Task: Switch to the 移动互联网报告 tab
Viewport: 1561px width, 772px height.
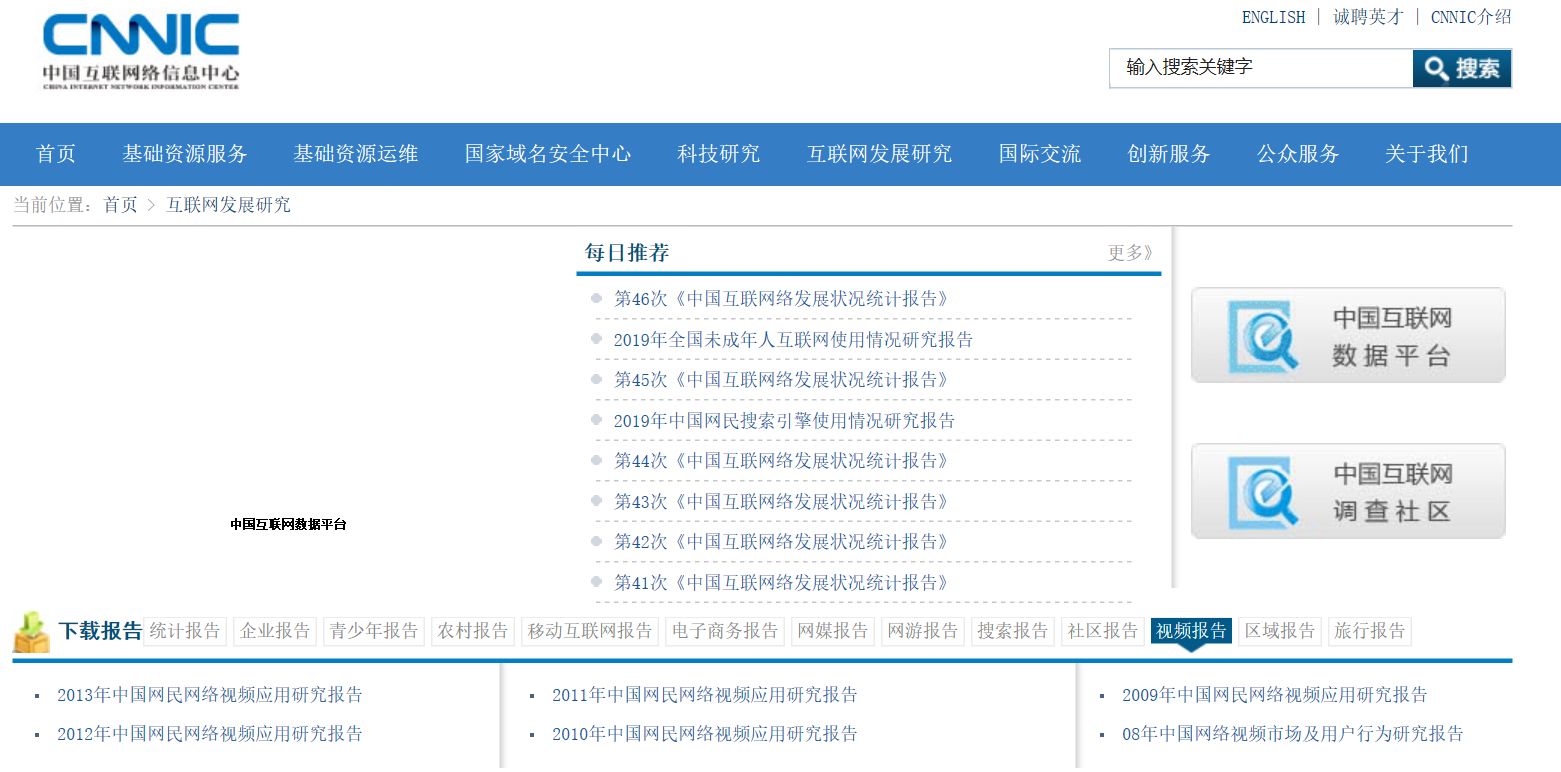Action: click(x=590, y=631)
